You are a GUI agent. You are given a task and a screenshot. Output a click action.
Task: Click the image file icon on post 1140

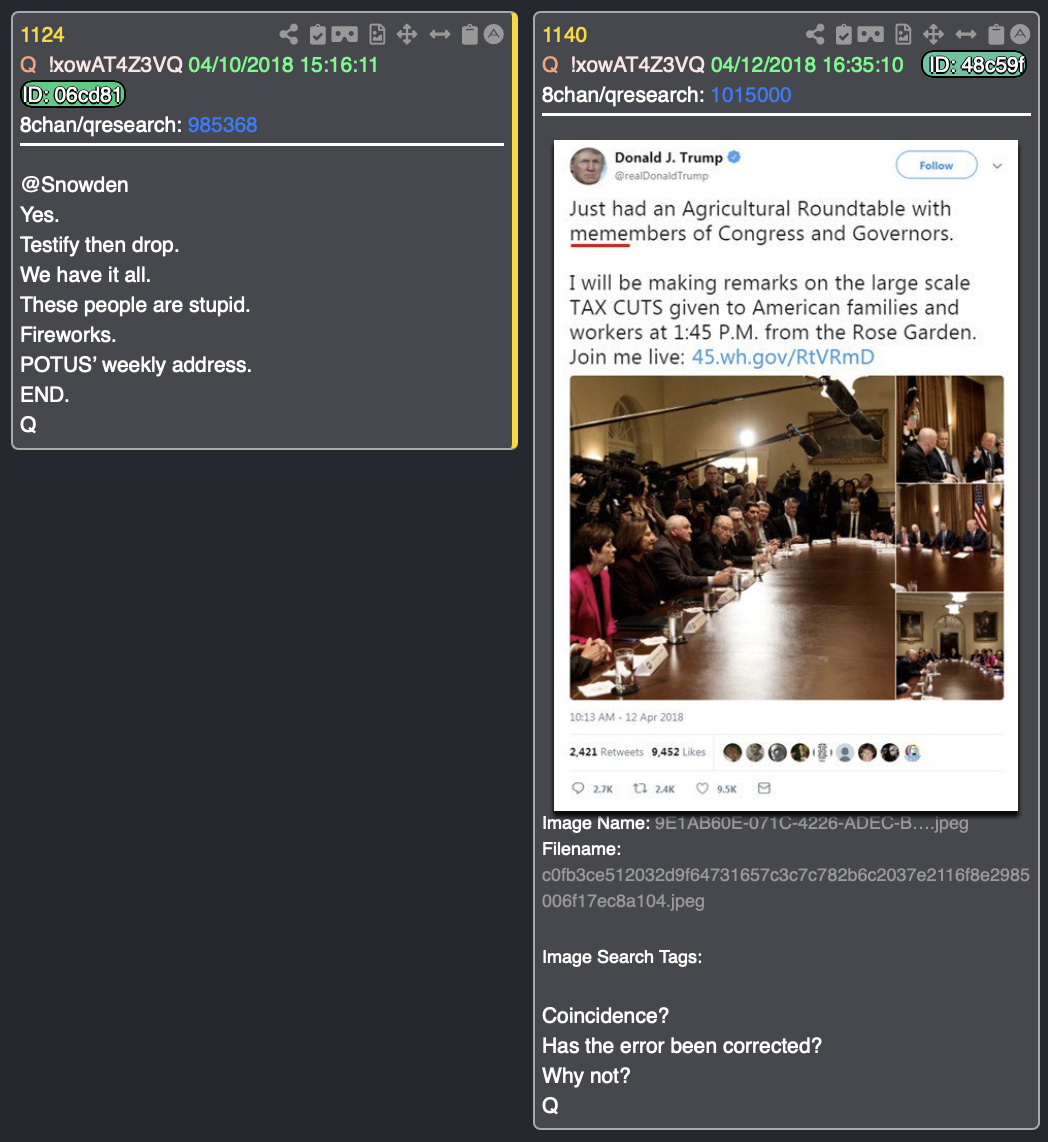coord(903,34)
